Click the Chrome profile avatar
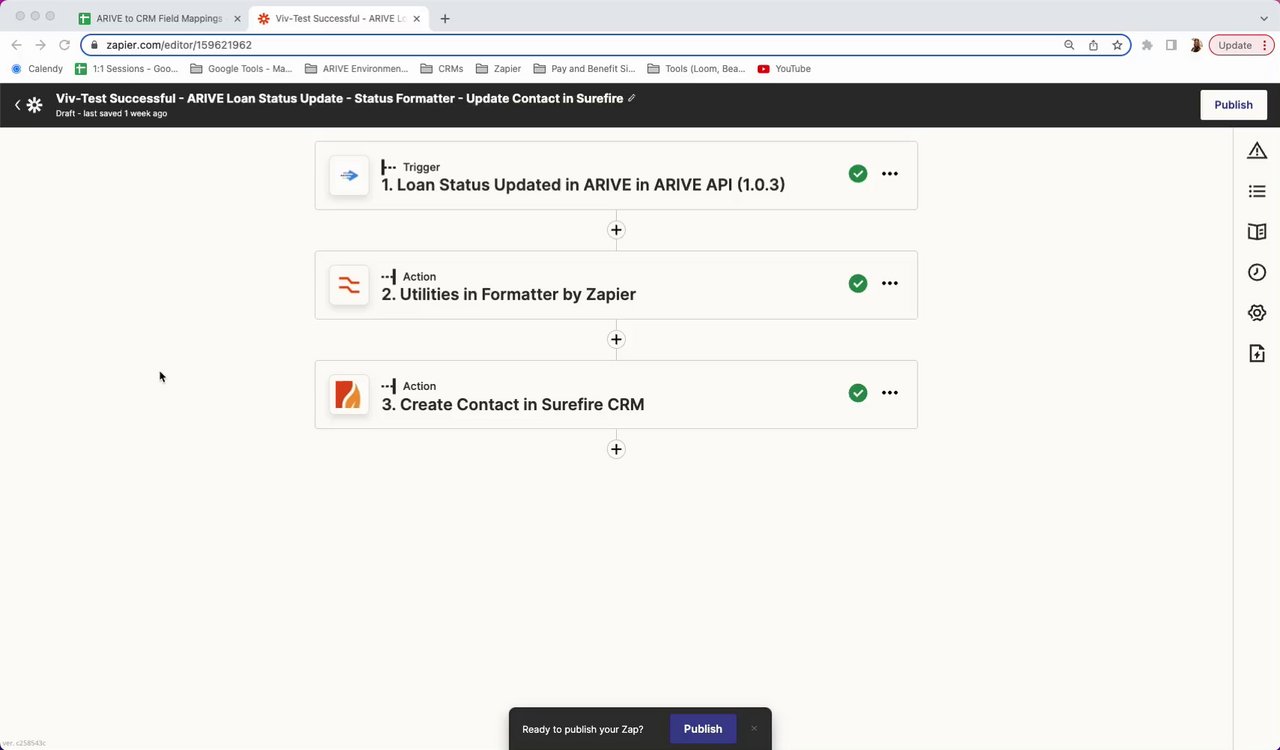 1196,45
